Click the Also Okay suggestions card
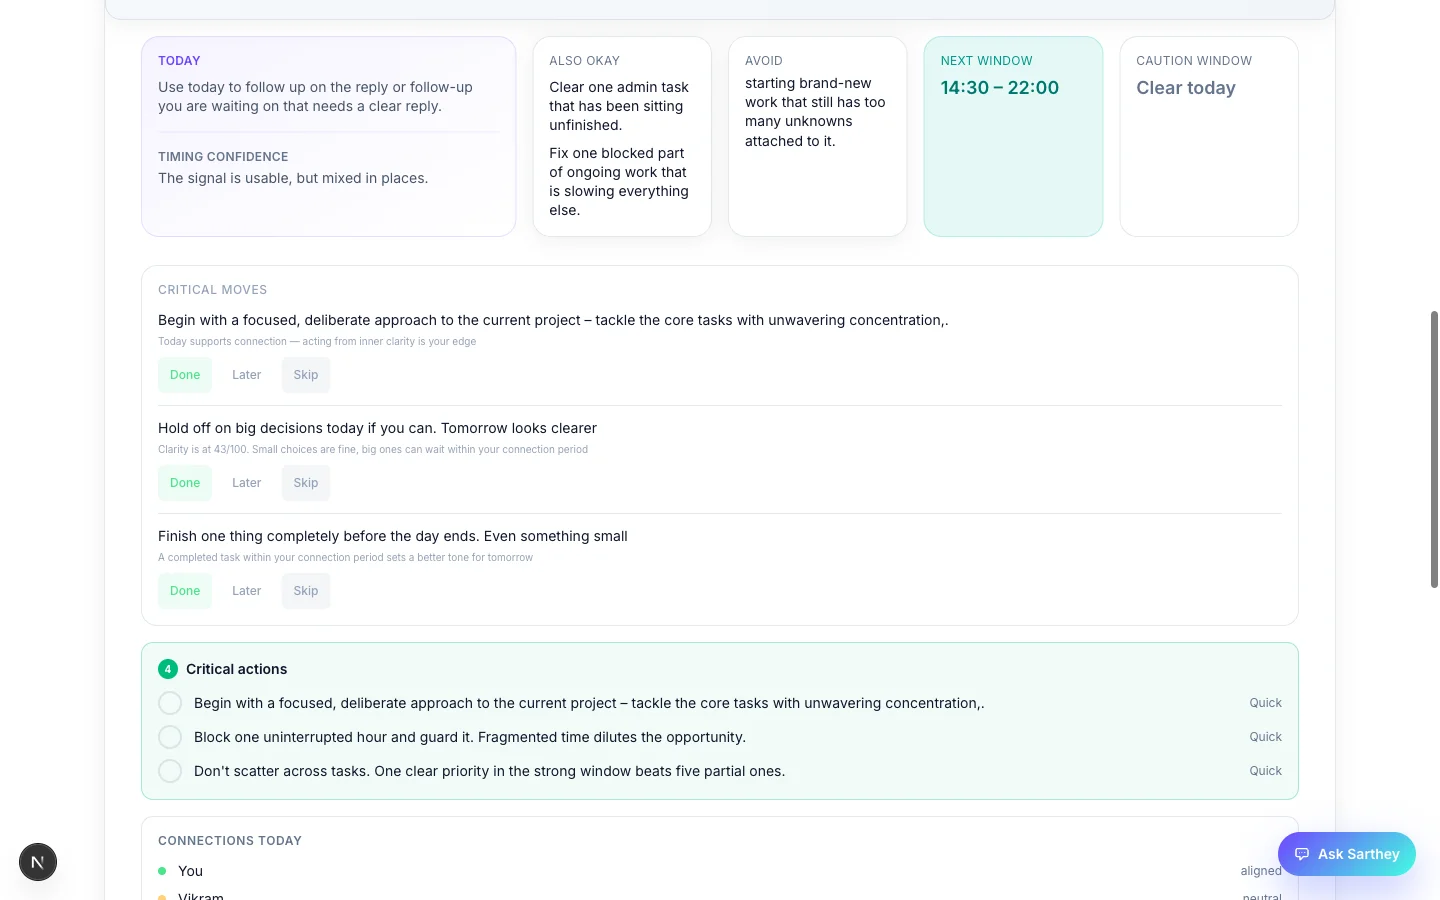This screenshot has height=900, width=1440. (x=622, y=137)
